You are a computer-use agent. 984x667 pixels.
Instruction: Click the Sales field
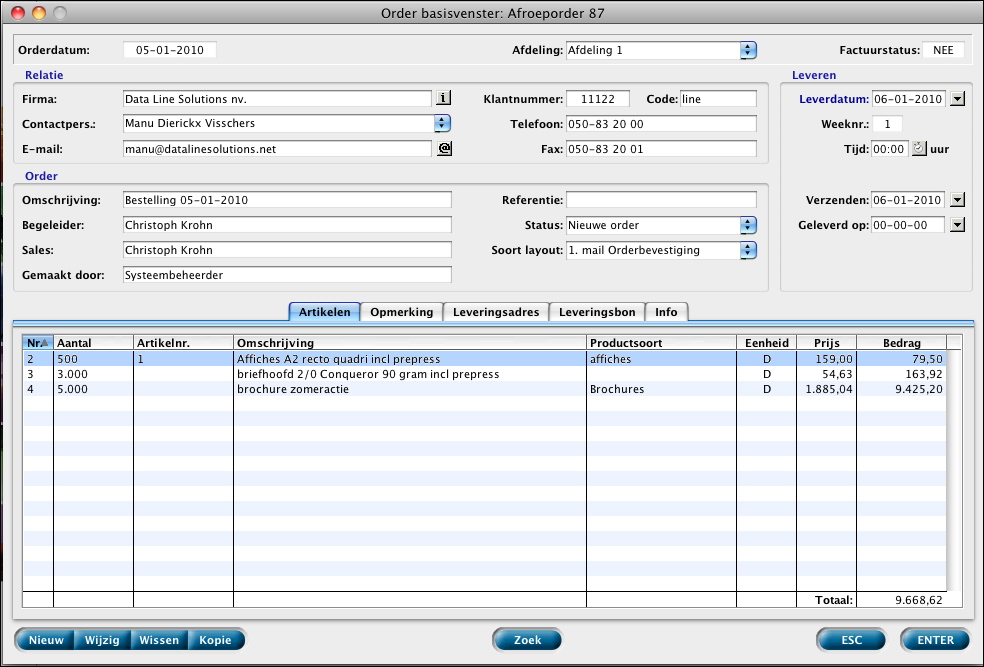click(x=287, y=250)
